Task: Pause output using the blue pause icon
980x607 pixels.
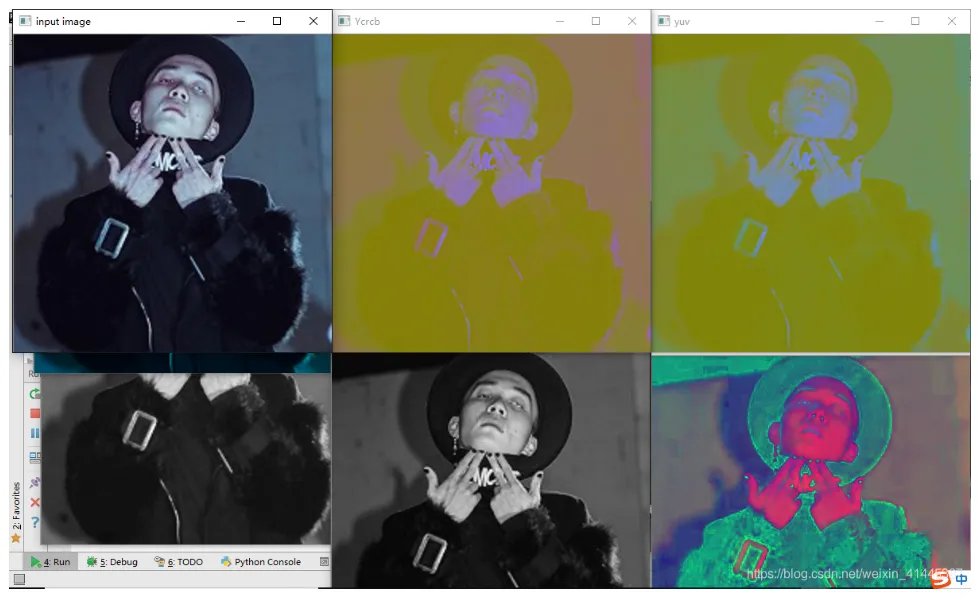Action: coord(35,433)
